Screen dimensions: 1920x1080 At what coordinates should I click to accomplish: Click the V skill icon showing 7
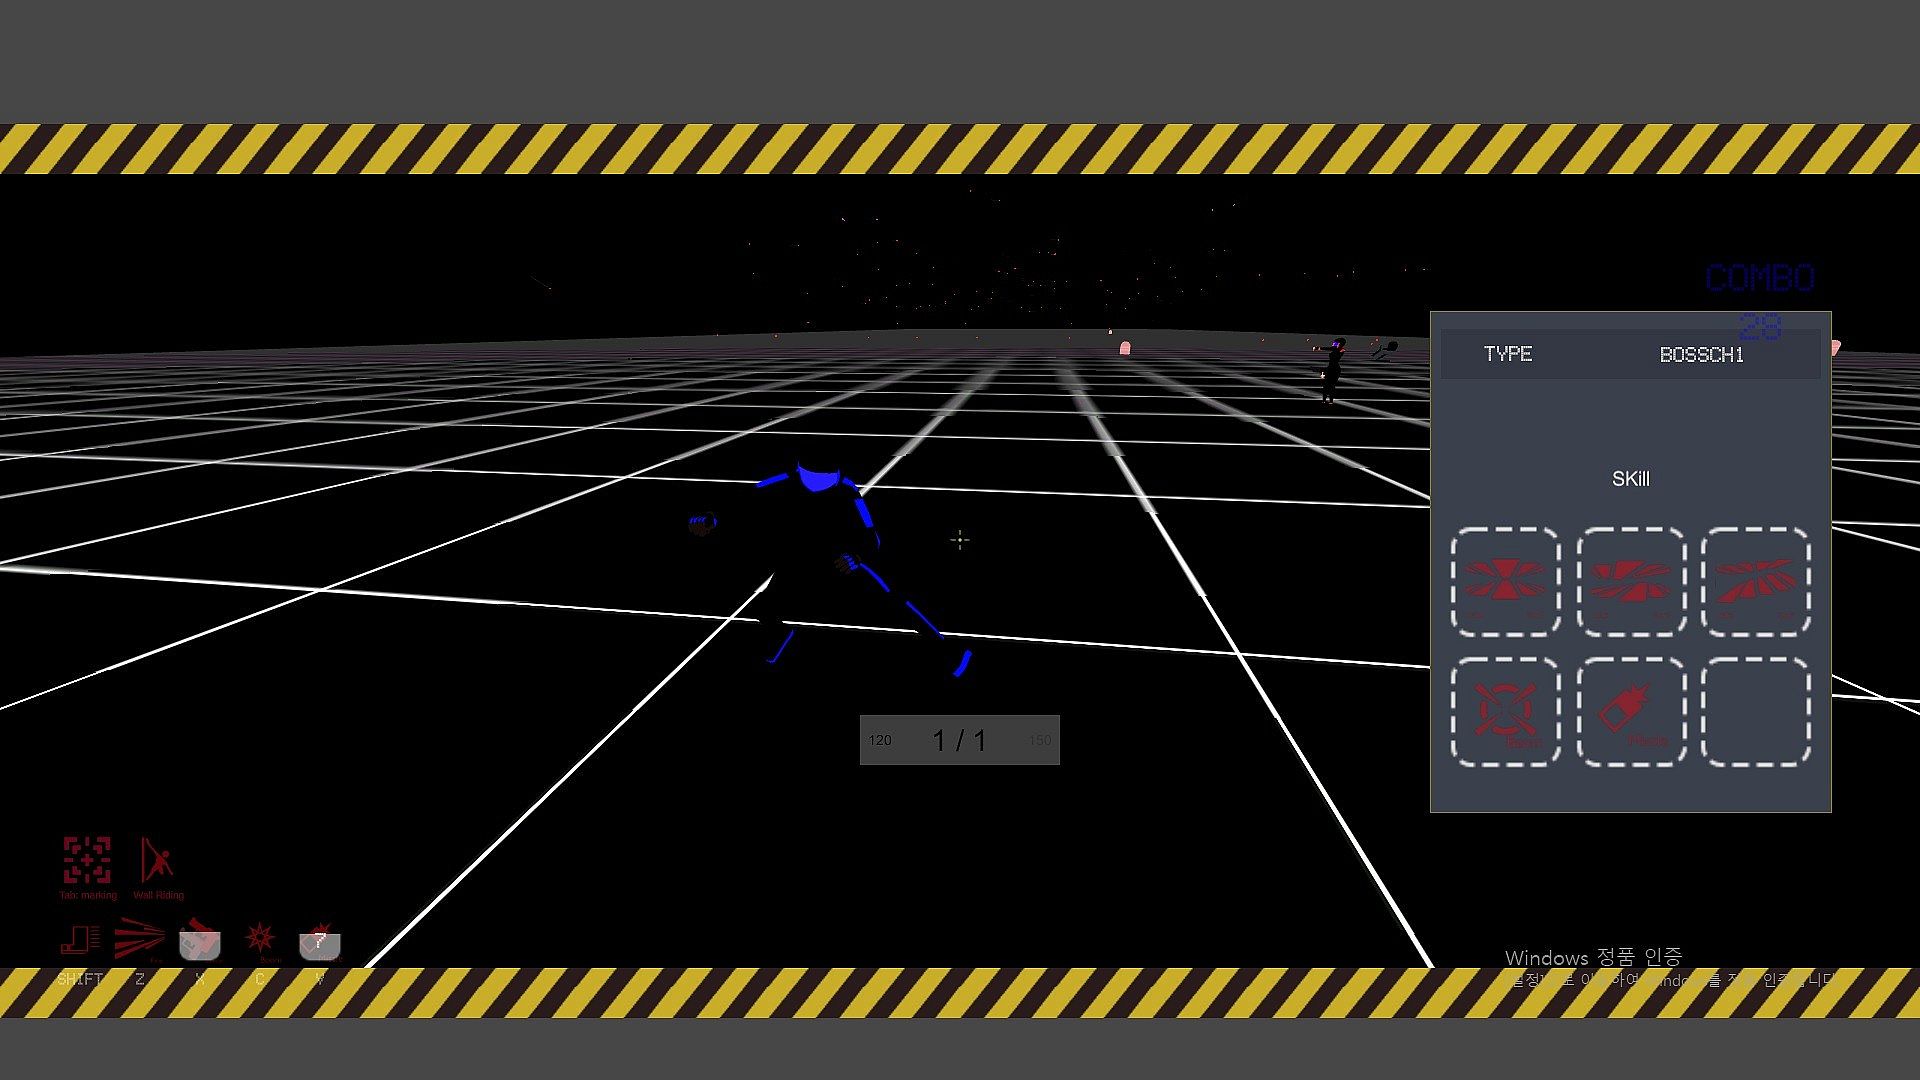coord(320,942)
